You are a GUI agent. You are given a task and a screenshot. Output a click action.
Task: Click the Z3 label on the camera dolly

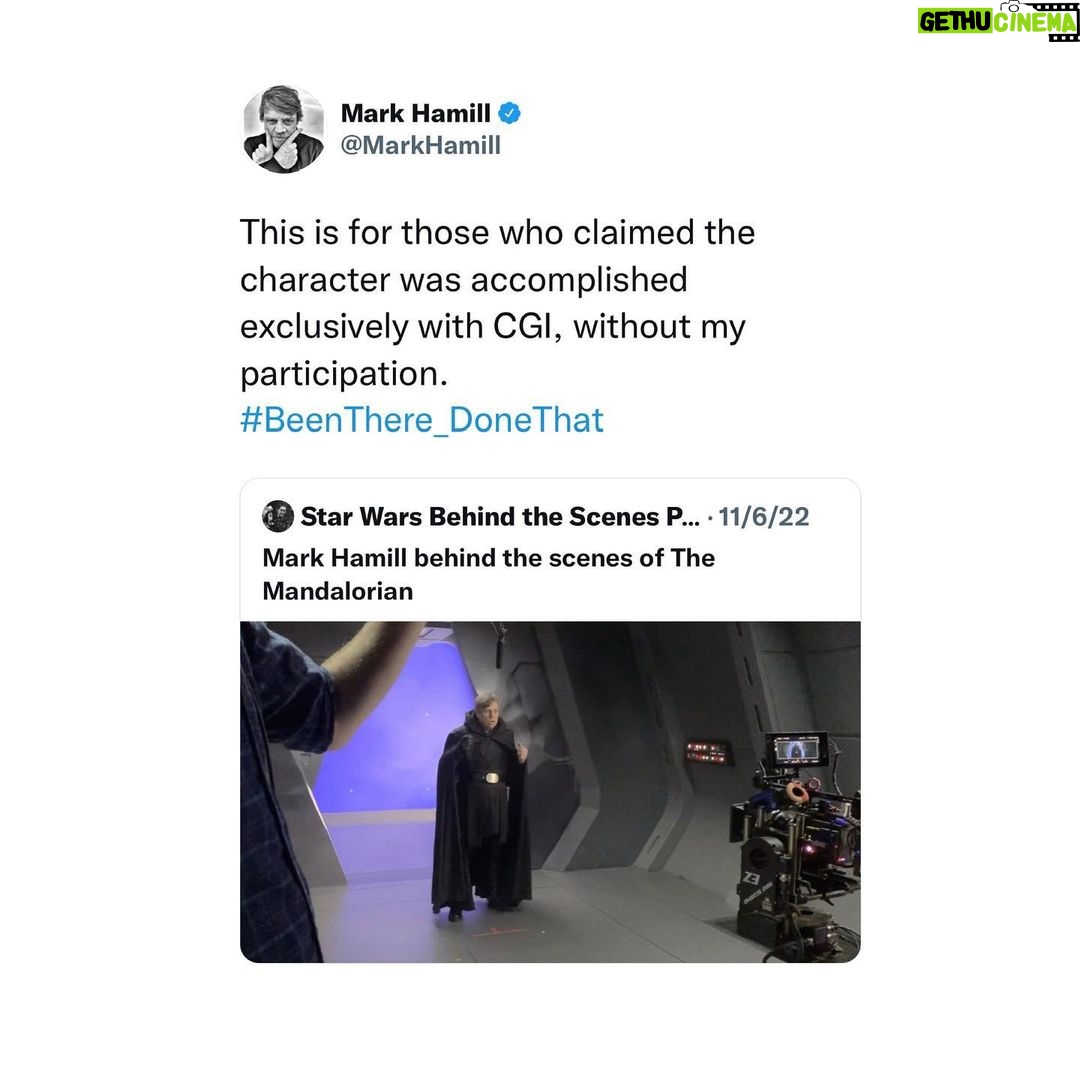(751, 878)
